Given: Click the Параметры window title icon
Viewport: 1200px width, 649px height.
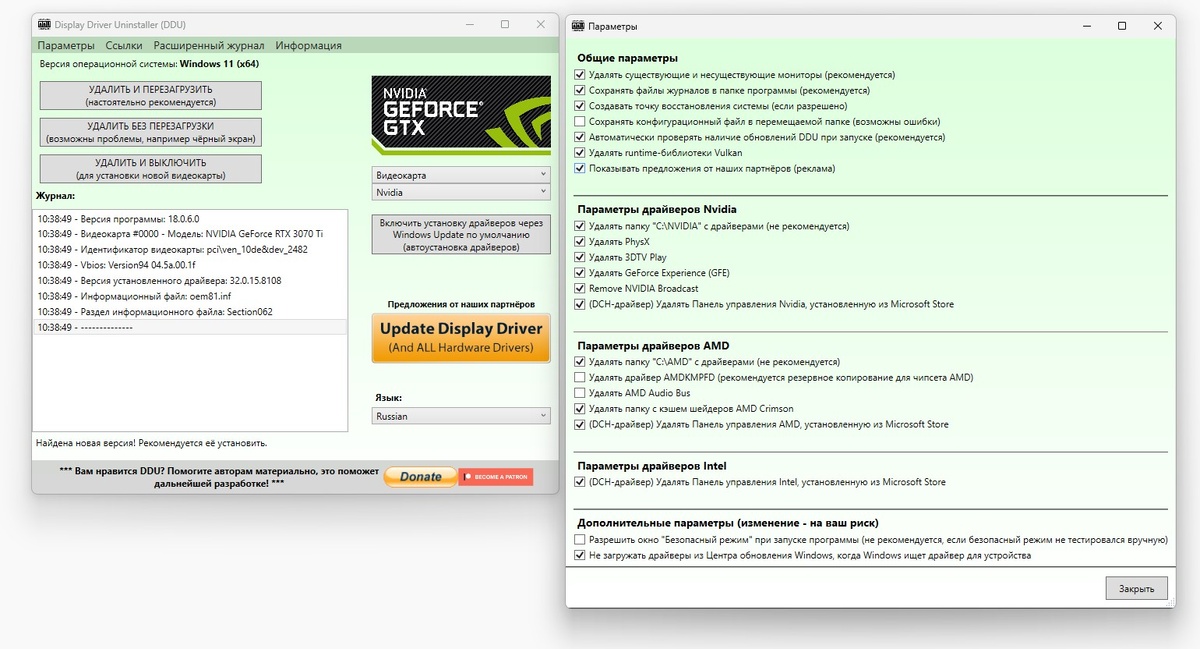Looking at the screenshot, I should tap(579, 26).
